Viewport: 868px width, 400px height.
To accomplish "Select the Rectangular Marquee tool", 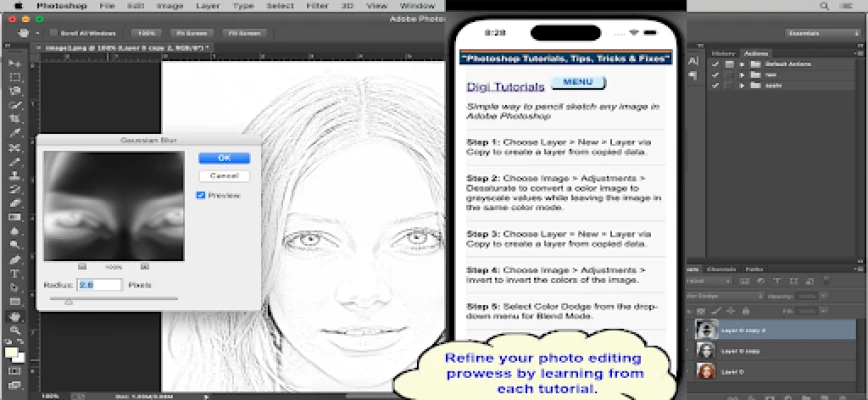I will point(15,76).
